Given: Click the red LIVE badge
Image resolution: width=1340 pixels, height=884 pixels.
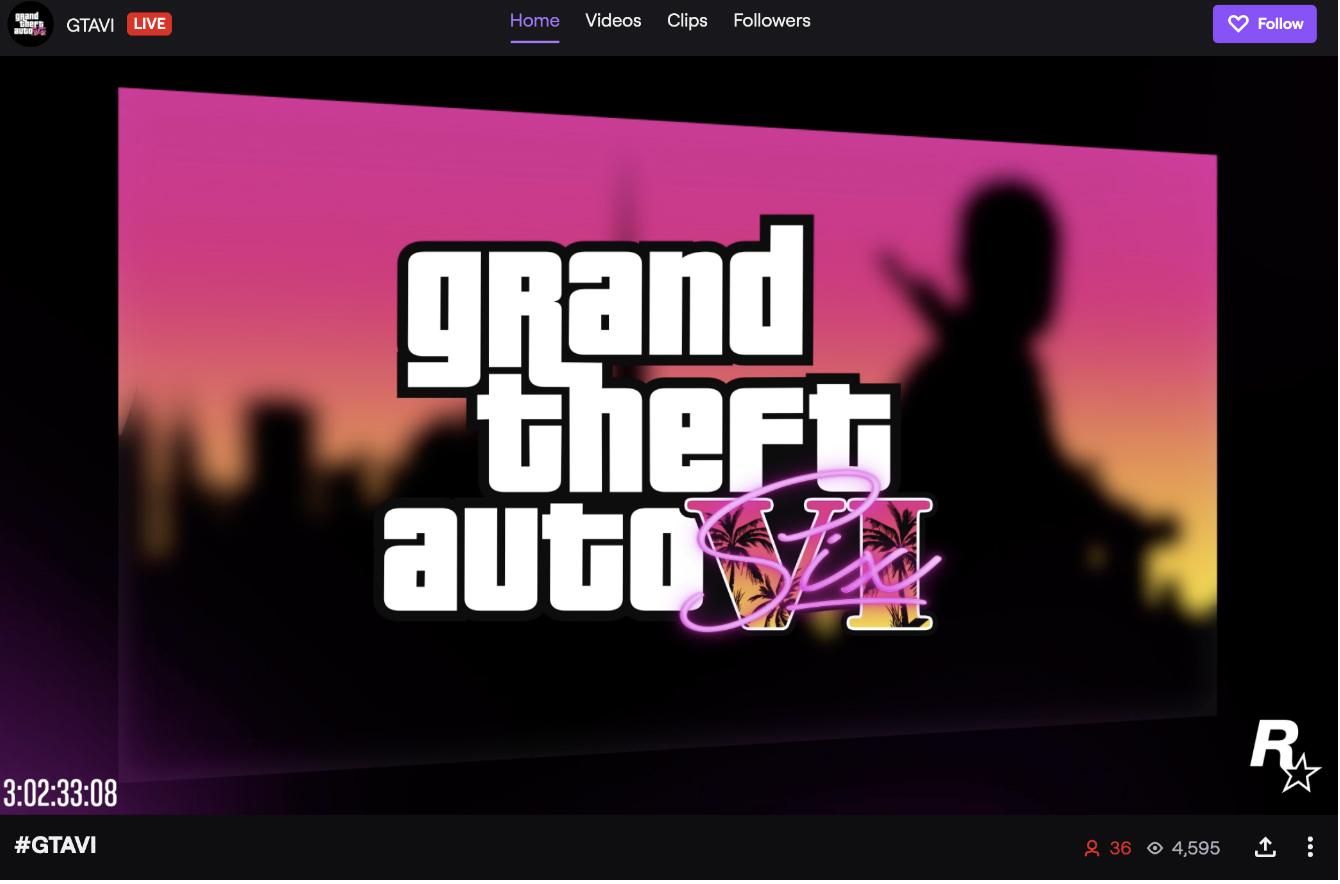Looking at the screenshot, I should [x=150, y=24].
